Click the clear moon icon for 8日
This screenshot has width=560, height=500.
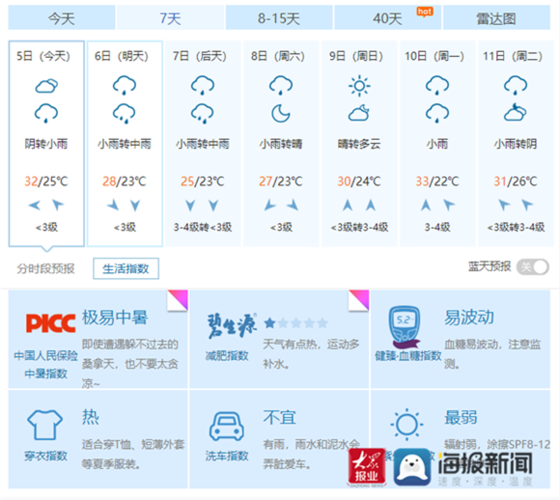tap(281, 113)
